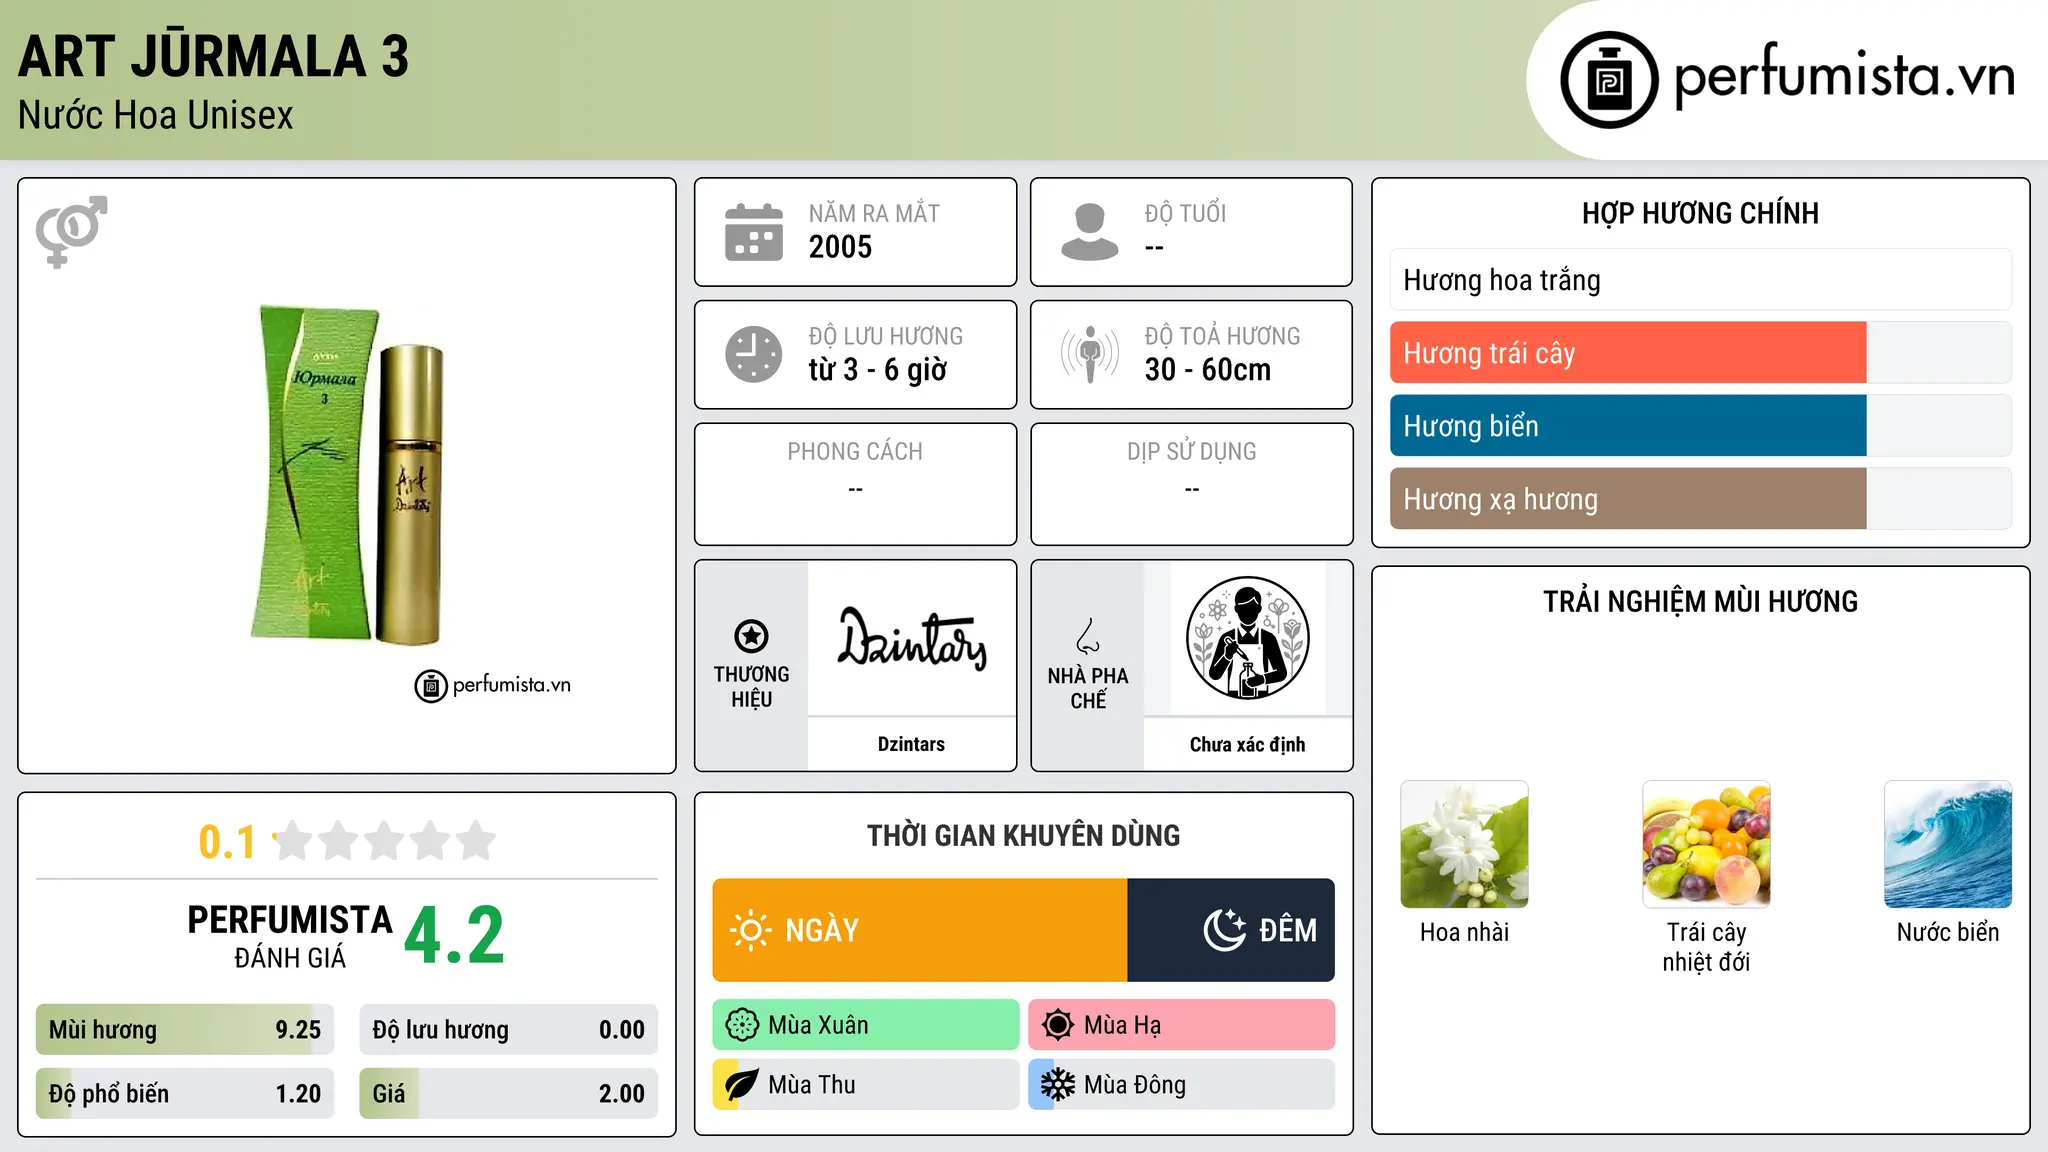
Task: Open the Dzintars brand name link
Action: point(911,744)
